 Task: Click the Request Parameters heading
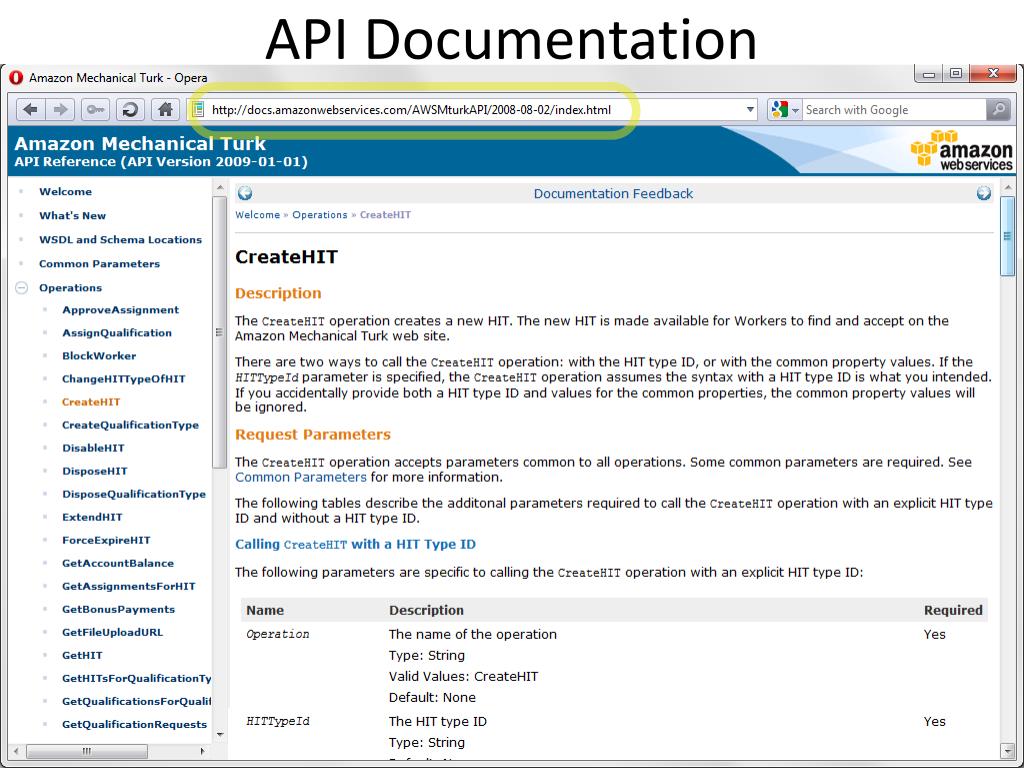312,435
